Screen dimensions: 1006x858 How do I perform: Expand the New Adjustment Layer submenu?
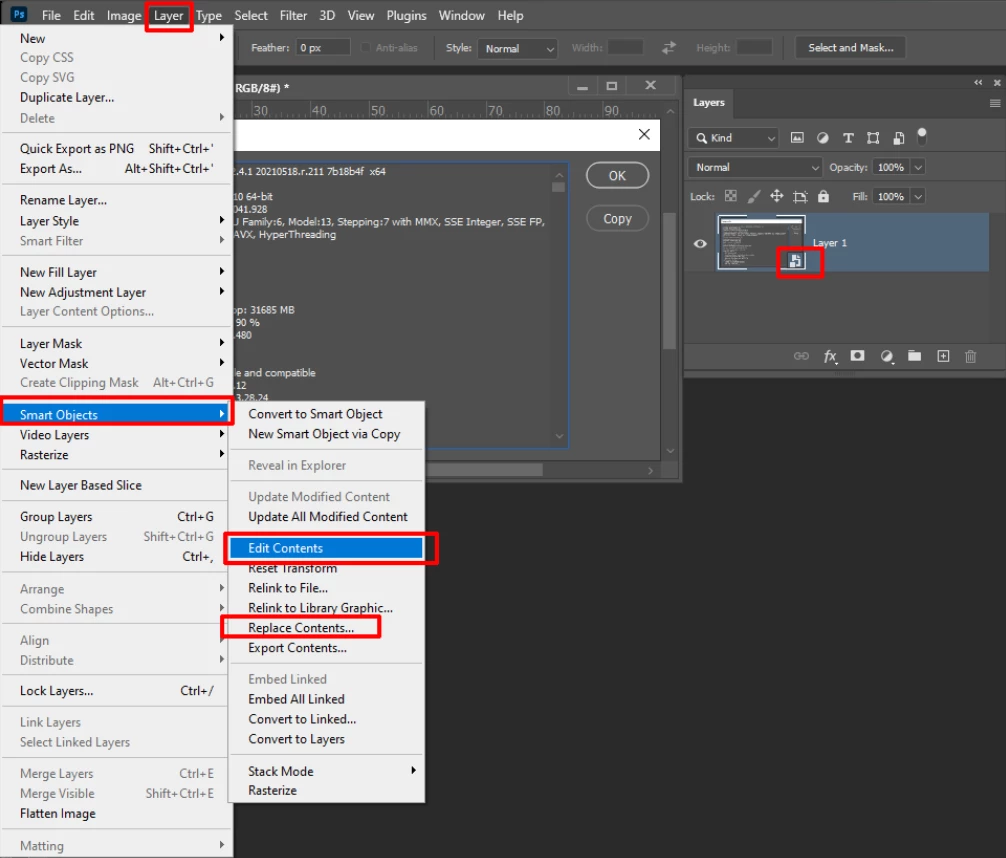[x=116, y=292]
